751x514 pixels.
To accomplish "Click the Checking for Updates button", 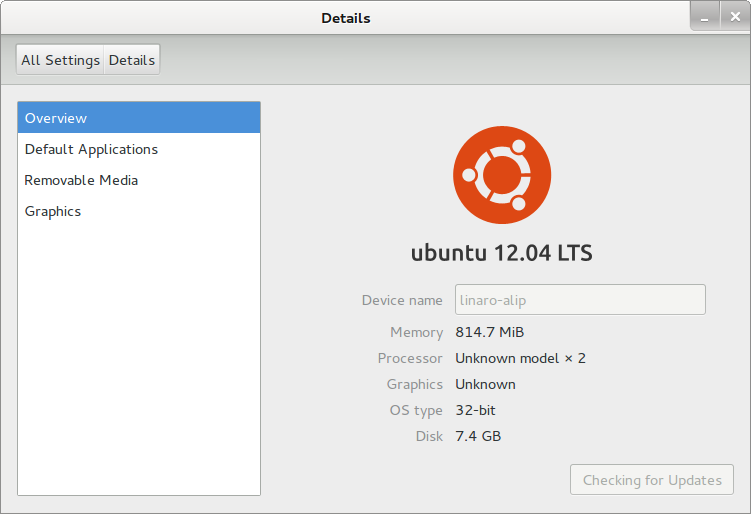I will click(652, 480).
